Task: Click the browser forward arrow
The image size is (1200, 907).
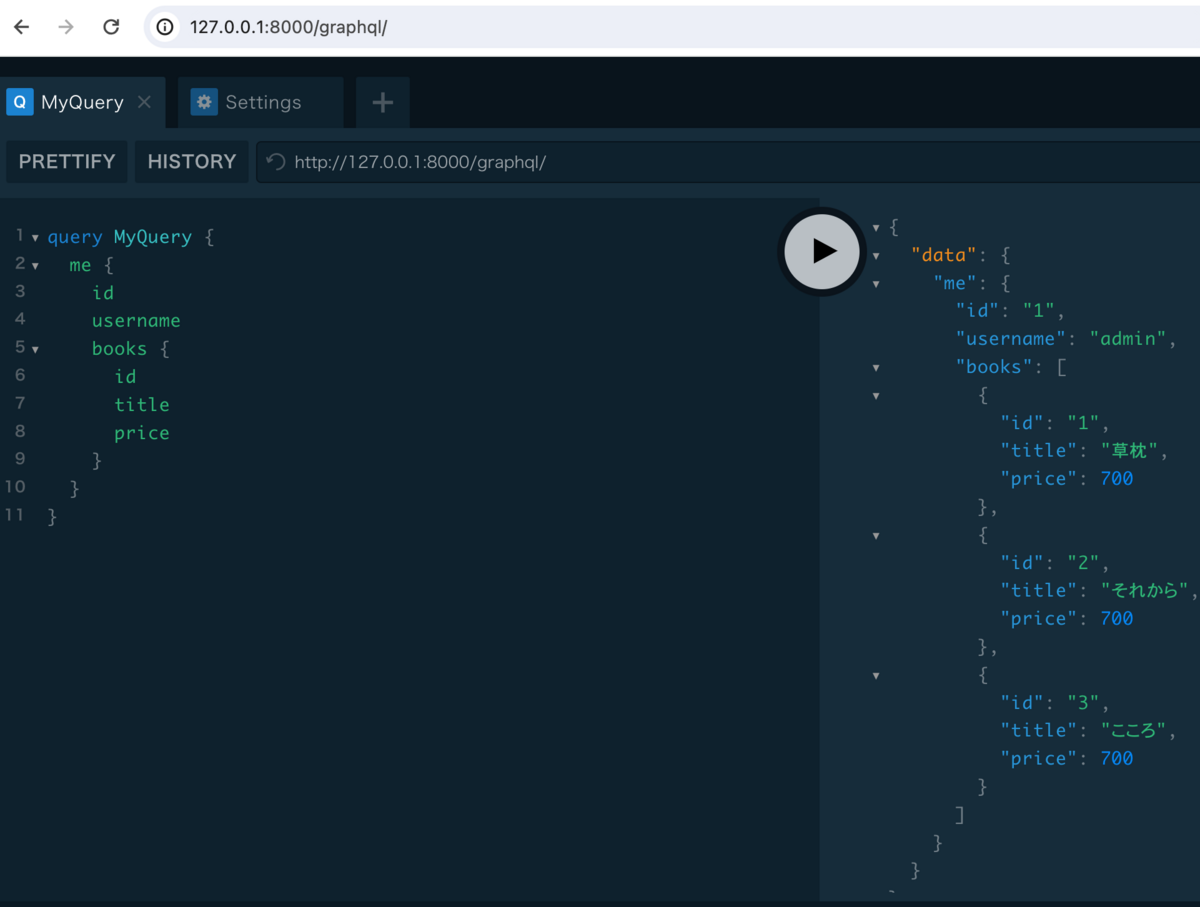Action: click(66, 27)
